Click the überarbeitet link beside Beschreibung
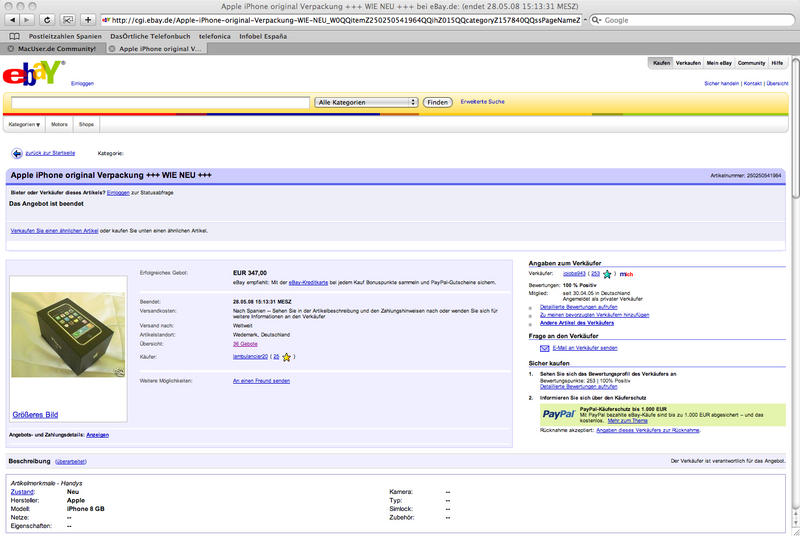 [70, 462]
